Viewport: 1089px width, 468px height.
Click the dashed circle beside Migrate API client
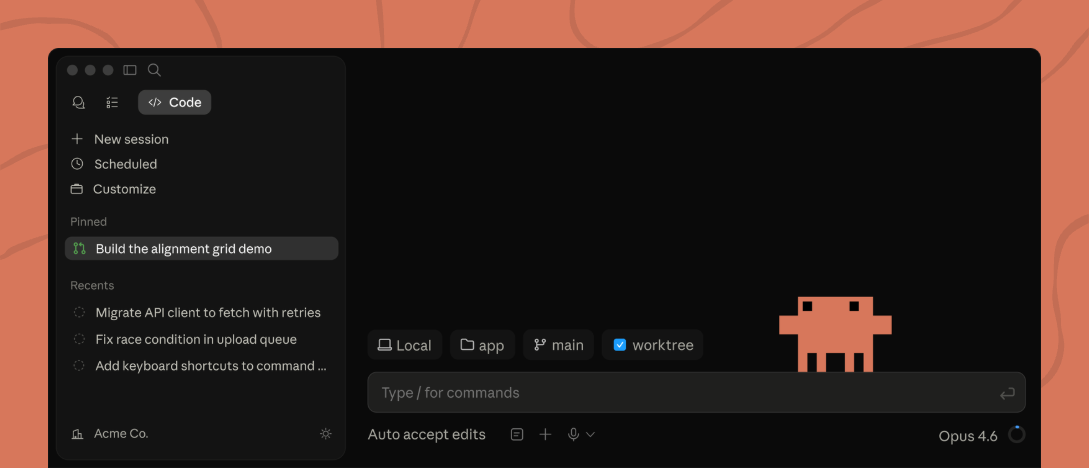click(79, 312)
